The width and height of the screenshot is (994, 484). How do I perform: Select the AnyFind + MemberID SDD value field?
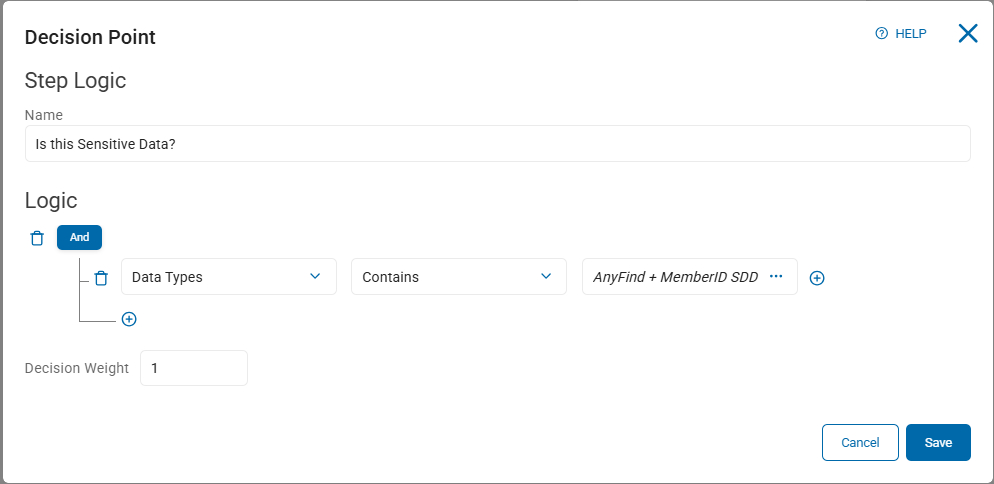675,277
